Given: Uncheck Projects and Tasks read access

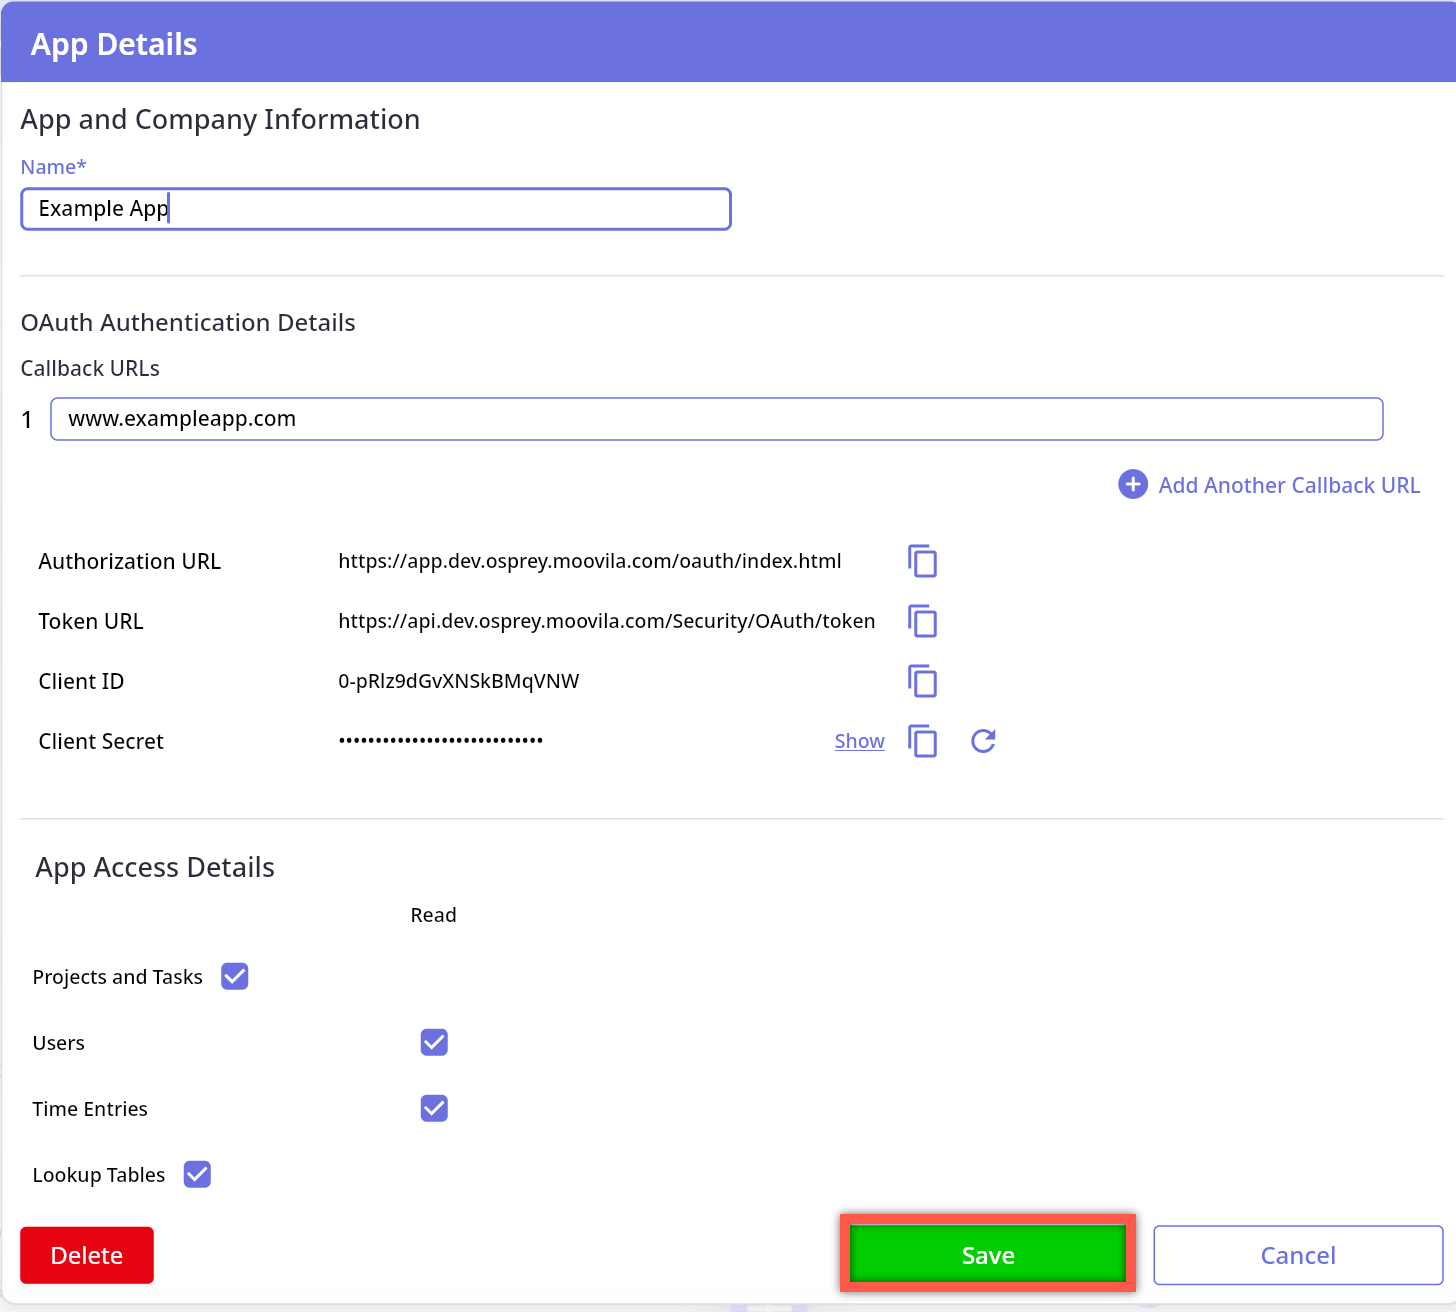Looking at the screenshot, I should [235, 976].
